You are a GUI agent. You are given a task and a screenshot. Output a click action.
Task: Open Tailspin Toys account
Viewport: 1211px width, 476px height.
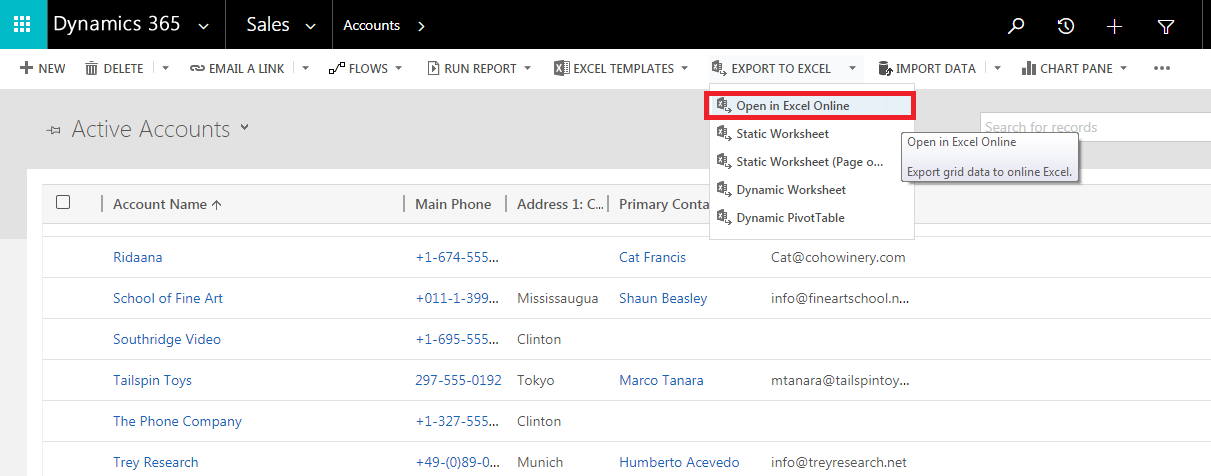point(152,380)
